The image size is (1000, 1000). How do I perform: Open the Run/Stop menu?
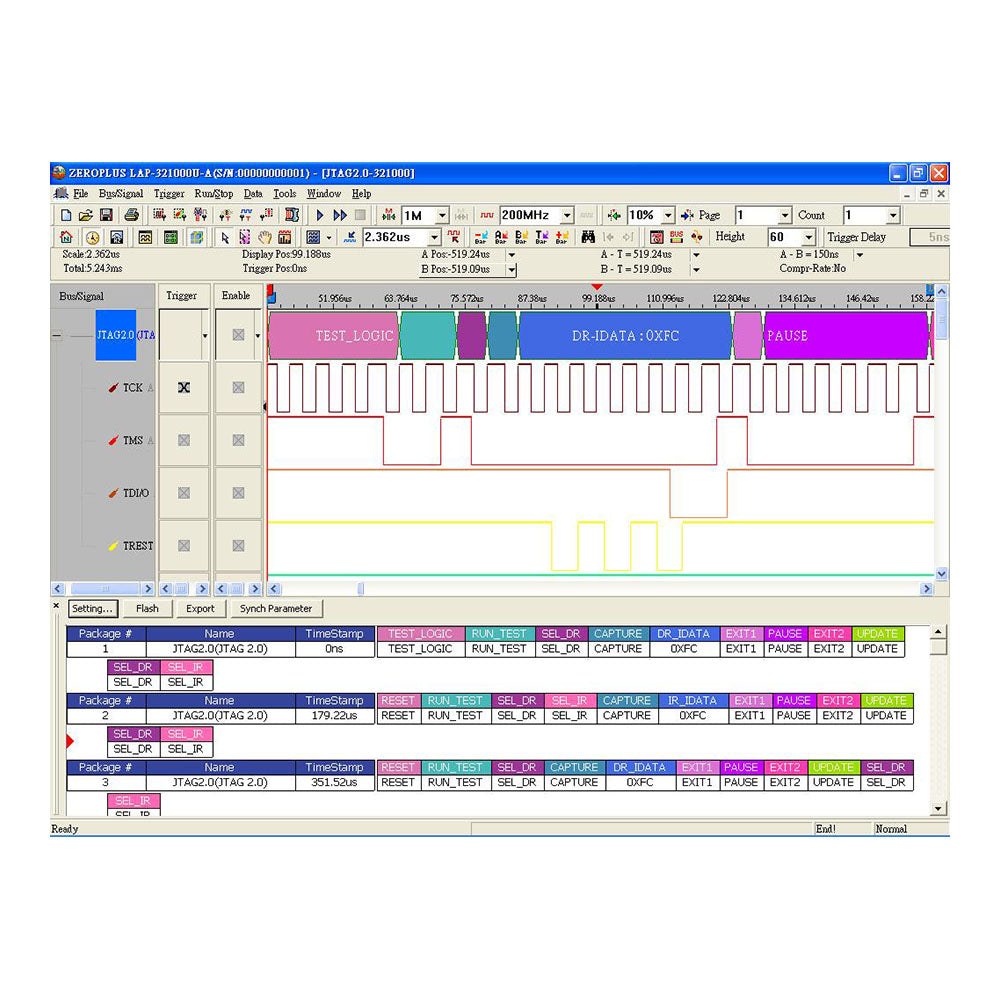point(214,194)
